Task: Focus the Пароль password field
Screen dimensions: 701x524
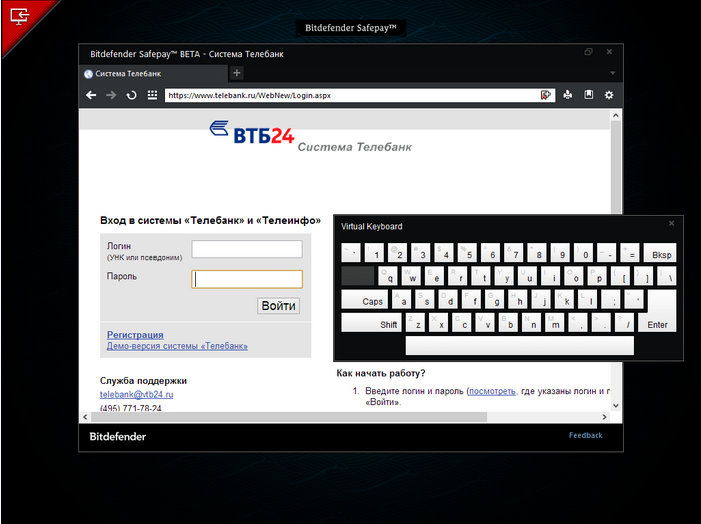Action: [247, 279]
